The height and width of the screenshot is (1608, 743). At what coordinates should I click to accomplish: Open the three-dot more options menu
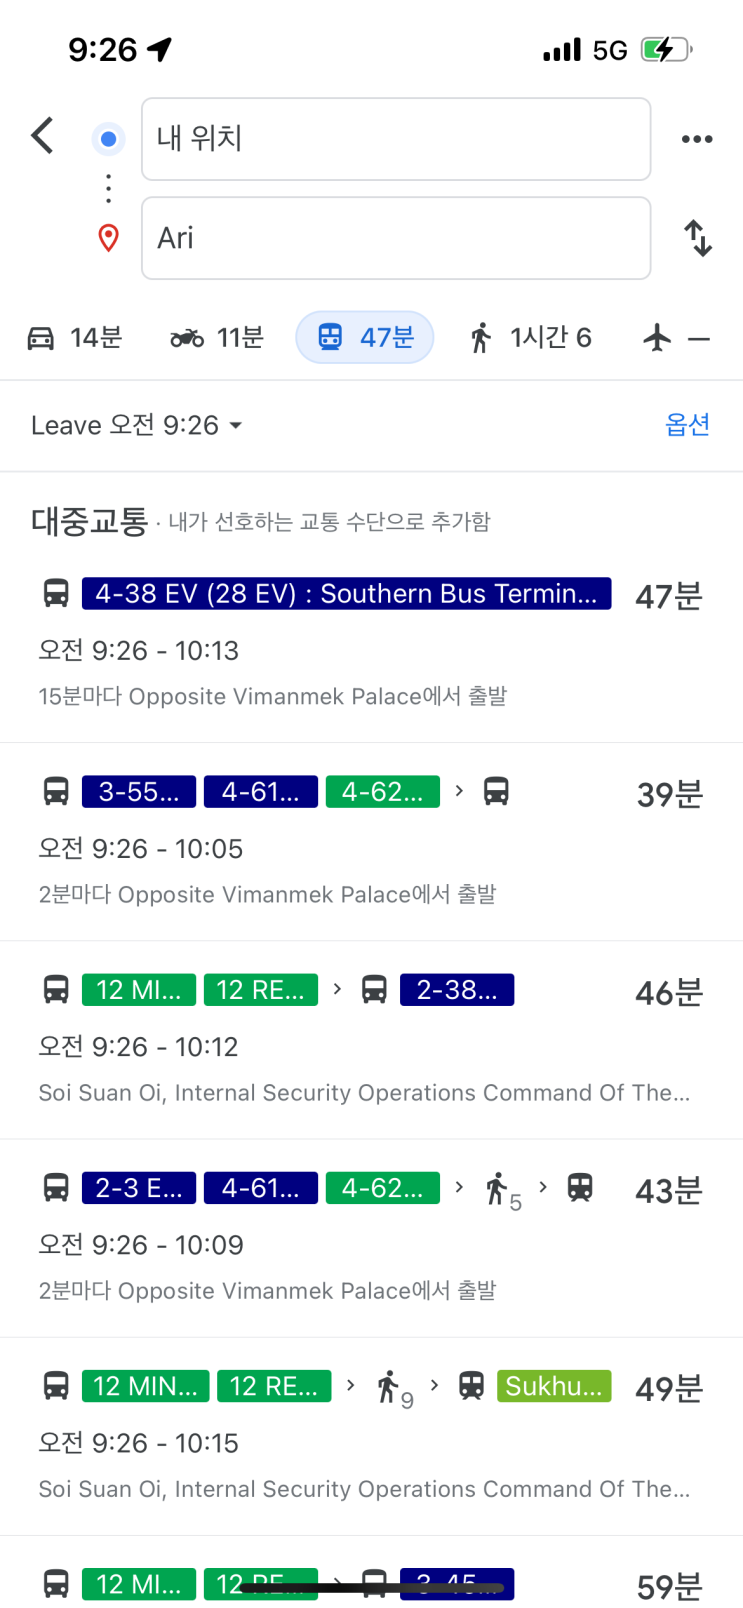click(x=696, y=139)
